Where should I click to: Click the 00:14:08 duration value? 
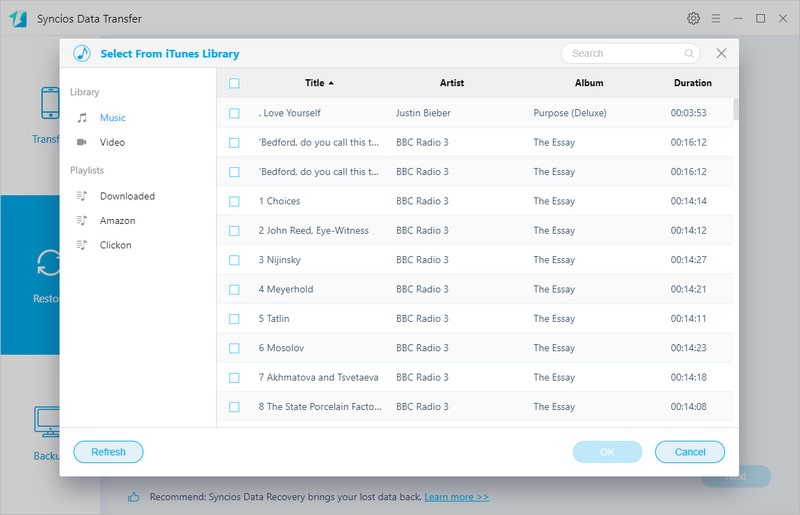pos(688,407)
